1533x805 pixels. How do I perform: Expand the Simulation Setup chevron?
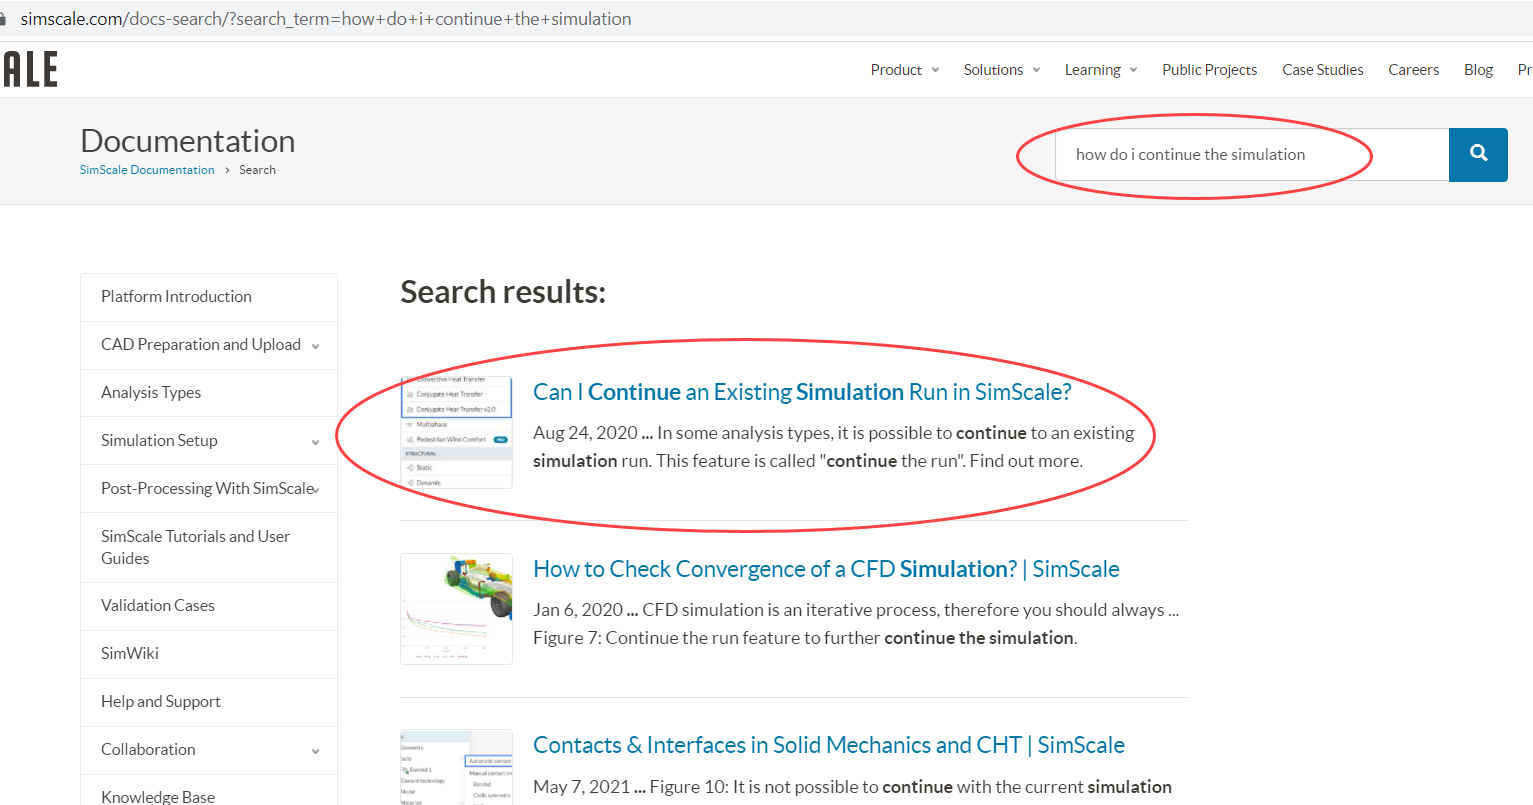click(316, 442)
